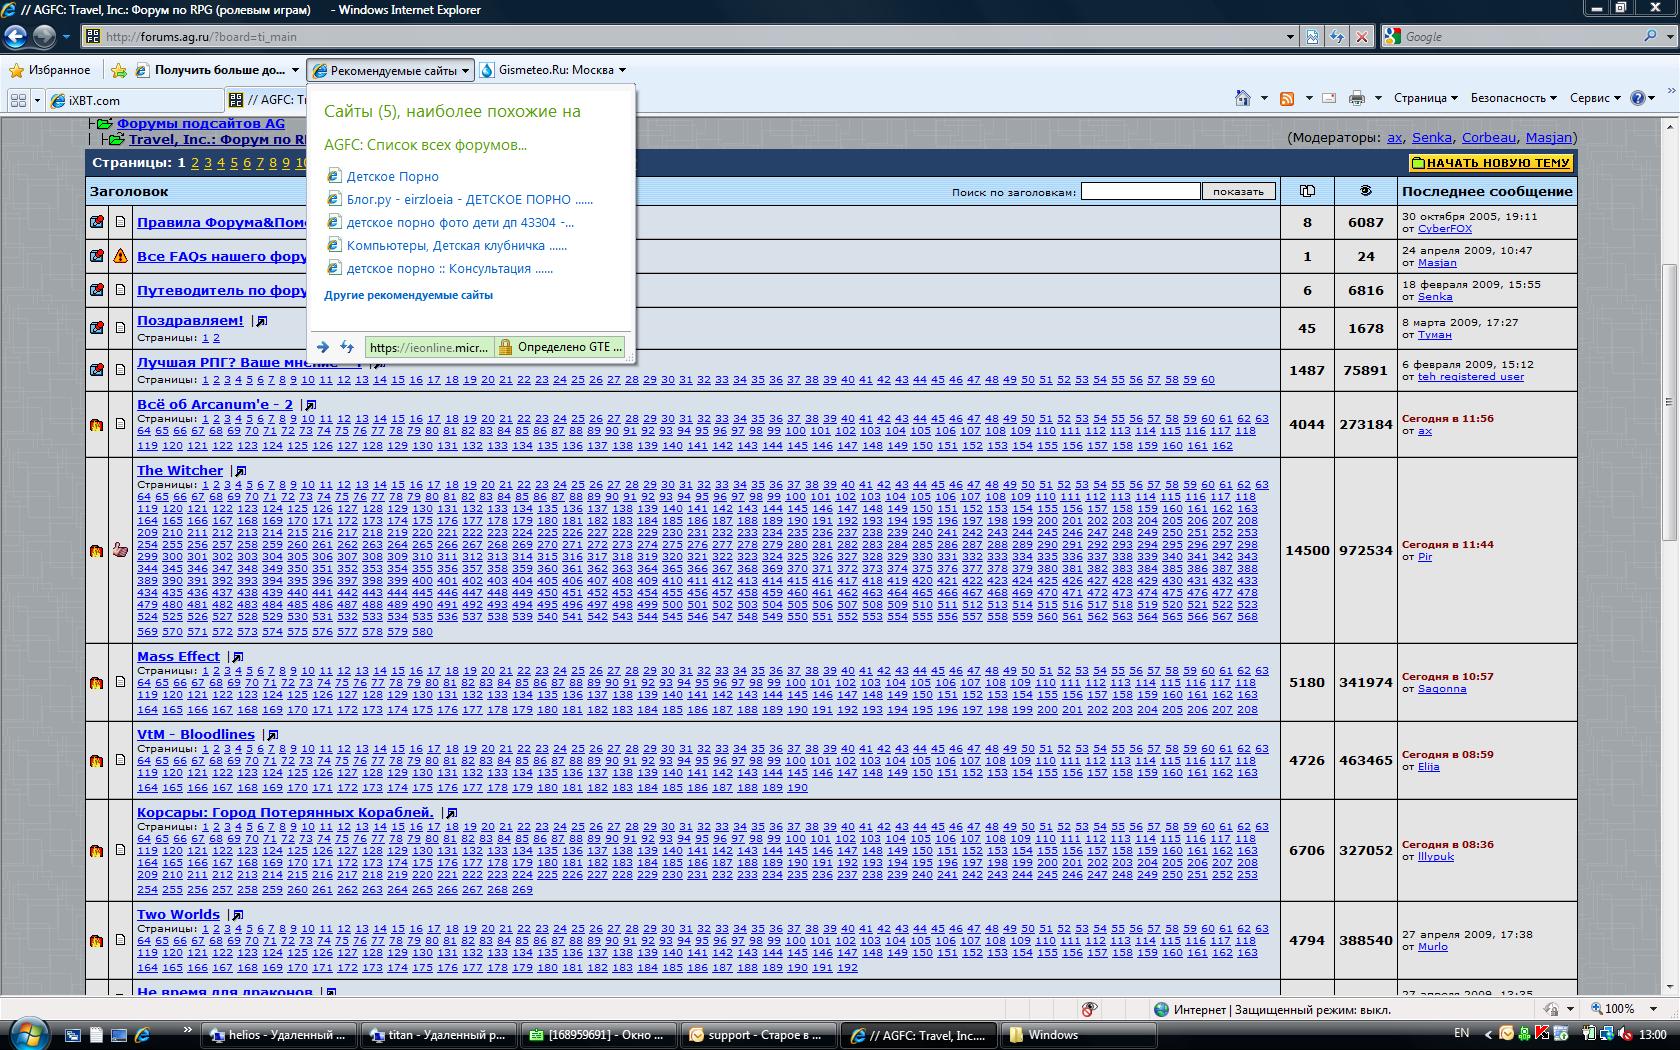Click the Stop loading red X icon

[1361, 37]
